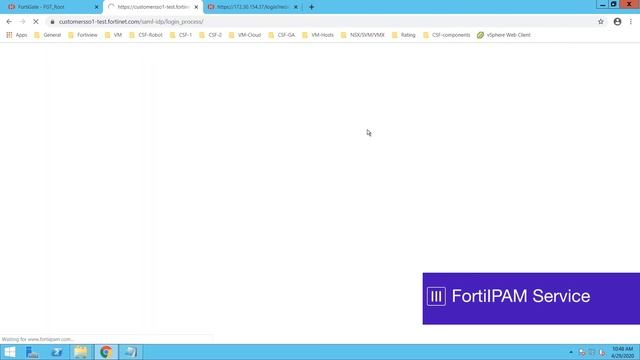Go back using the browser back arrow
Viewport: 640px width, 360px height.
coord(9,22)
